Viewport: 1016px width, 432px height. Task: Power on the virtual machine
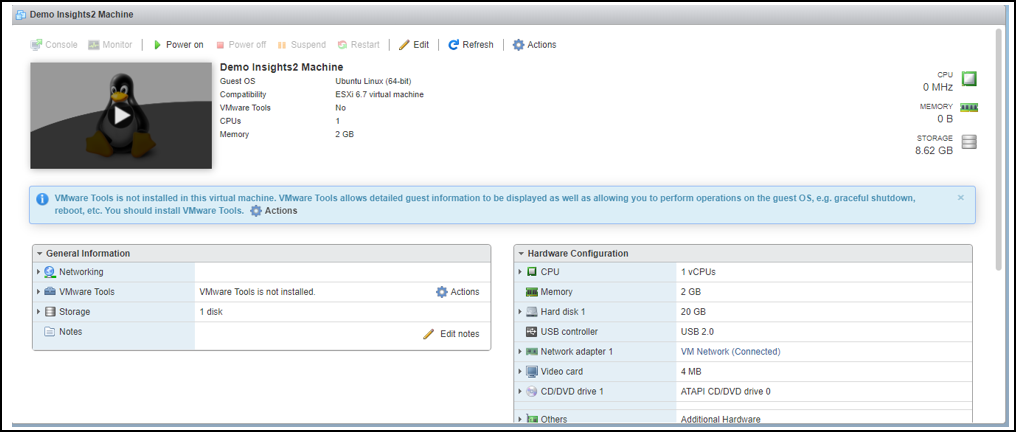[x=178, y=45]
